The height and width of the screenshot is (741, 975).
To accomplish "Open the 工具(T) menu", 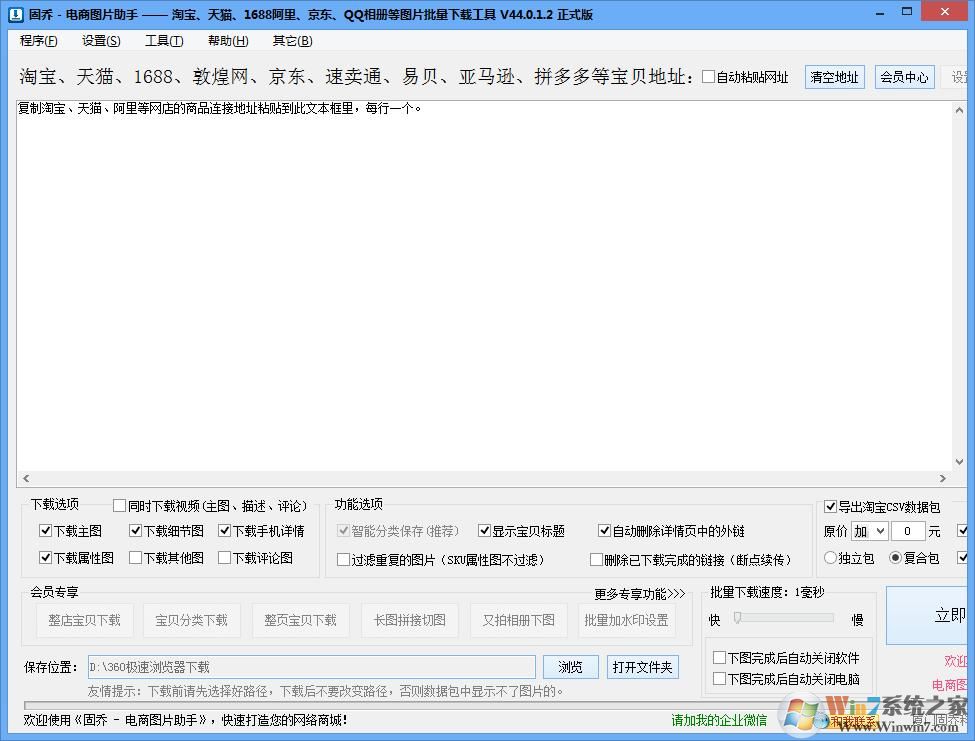I will point(163,41).
